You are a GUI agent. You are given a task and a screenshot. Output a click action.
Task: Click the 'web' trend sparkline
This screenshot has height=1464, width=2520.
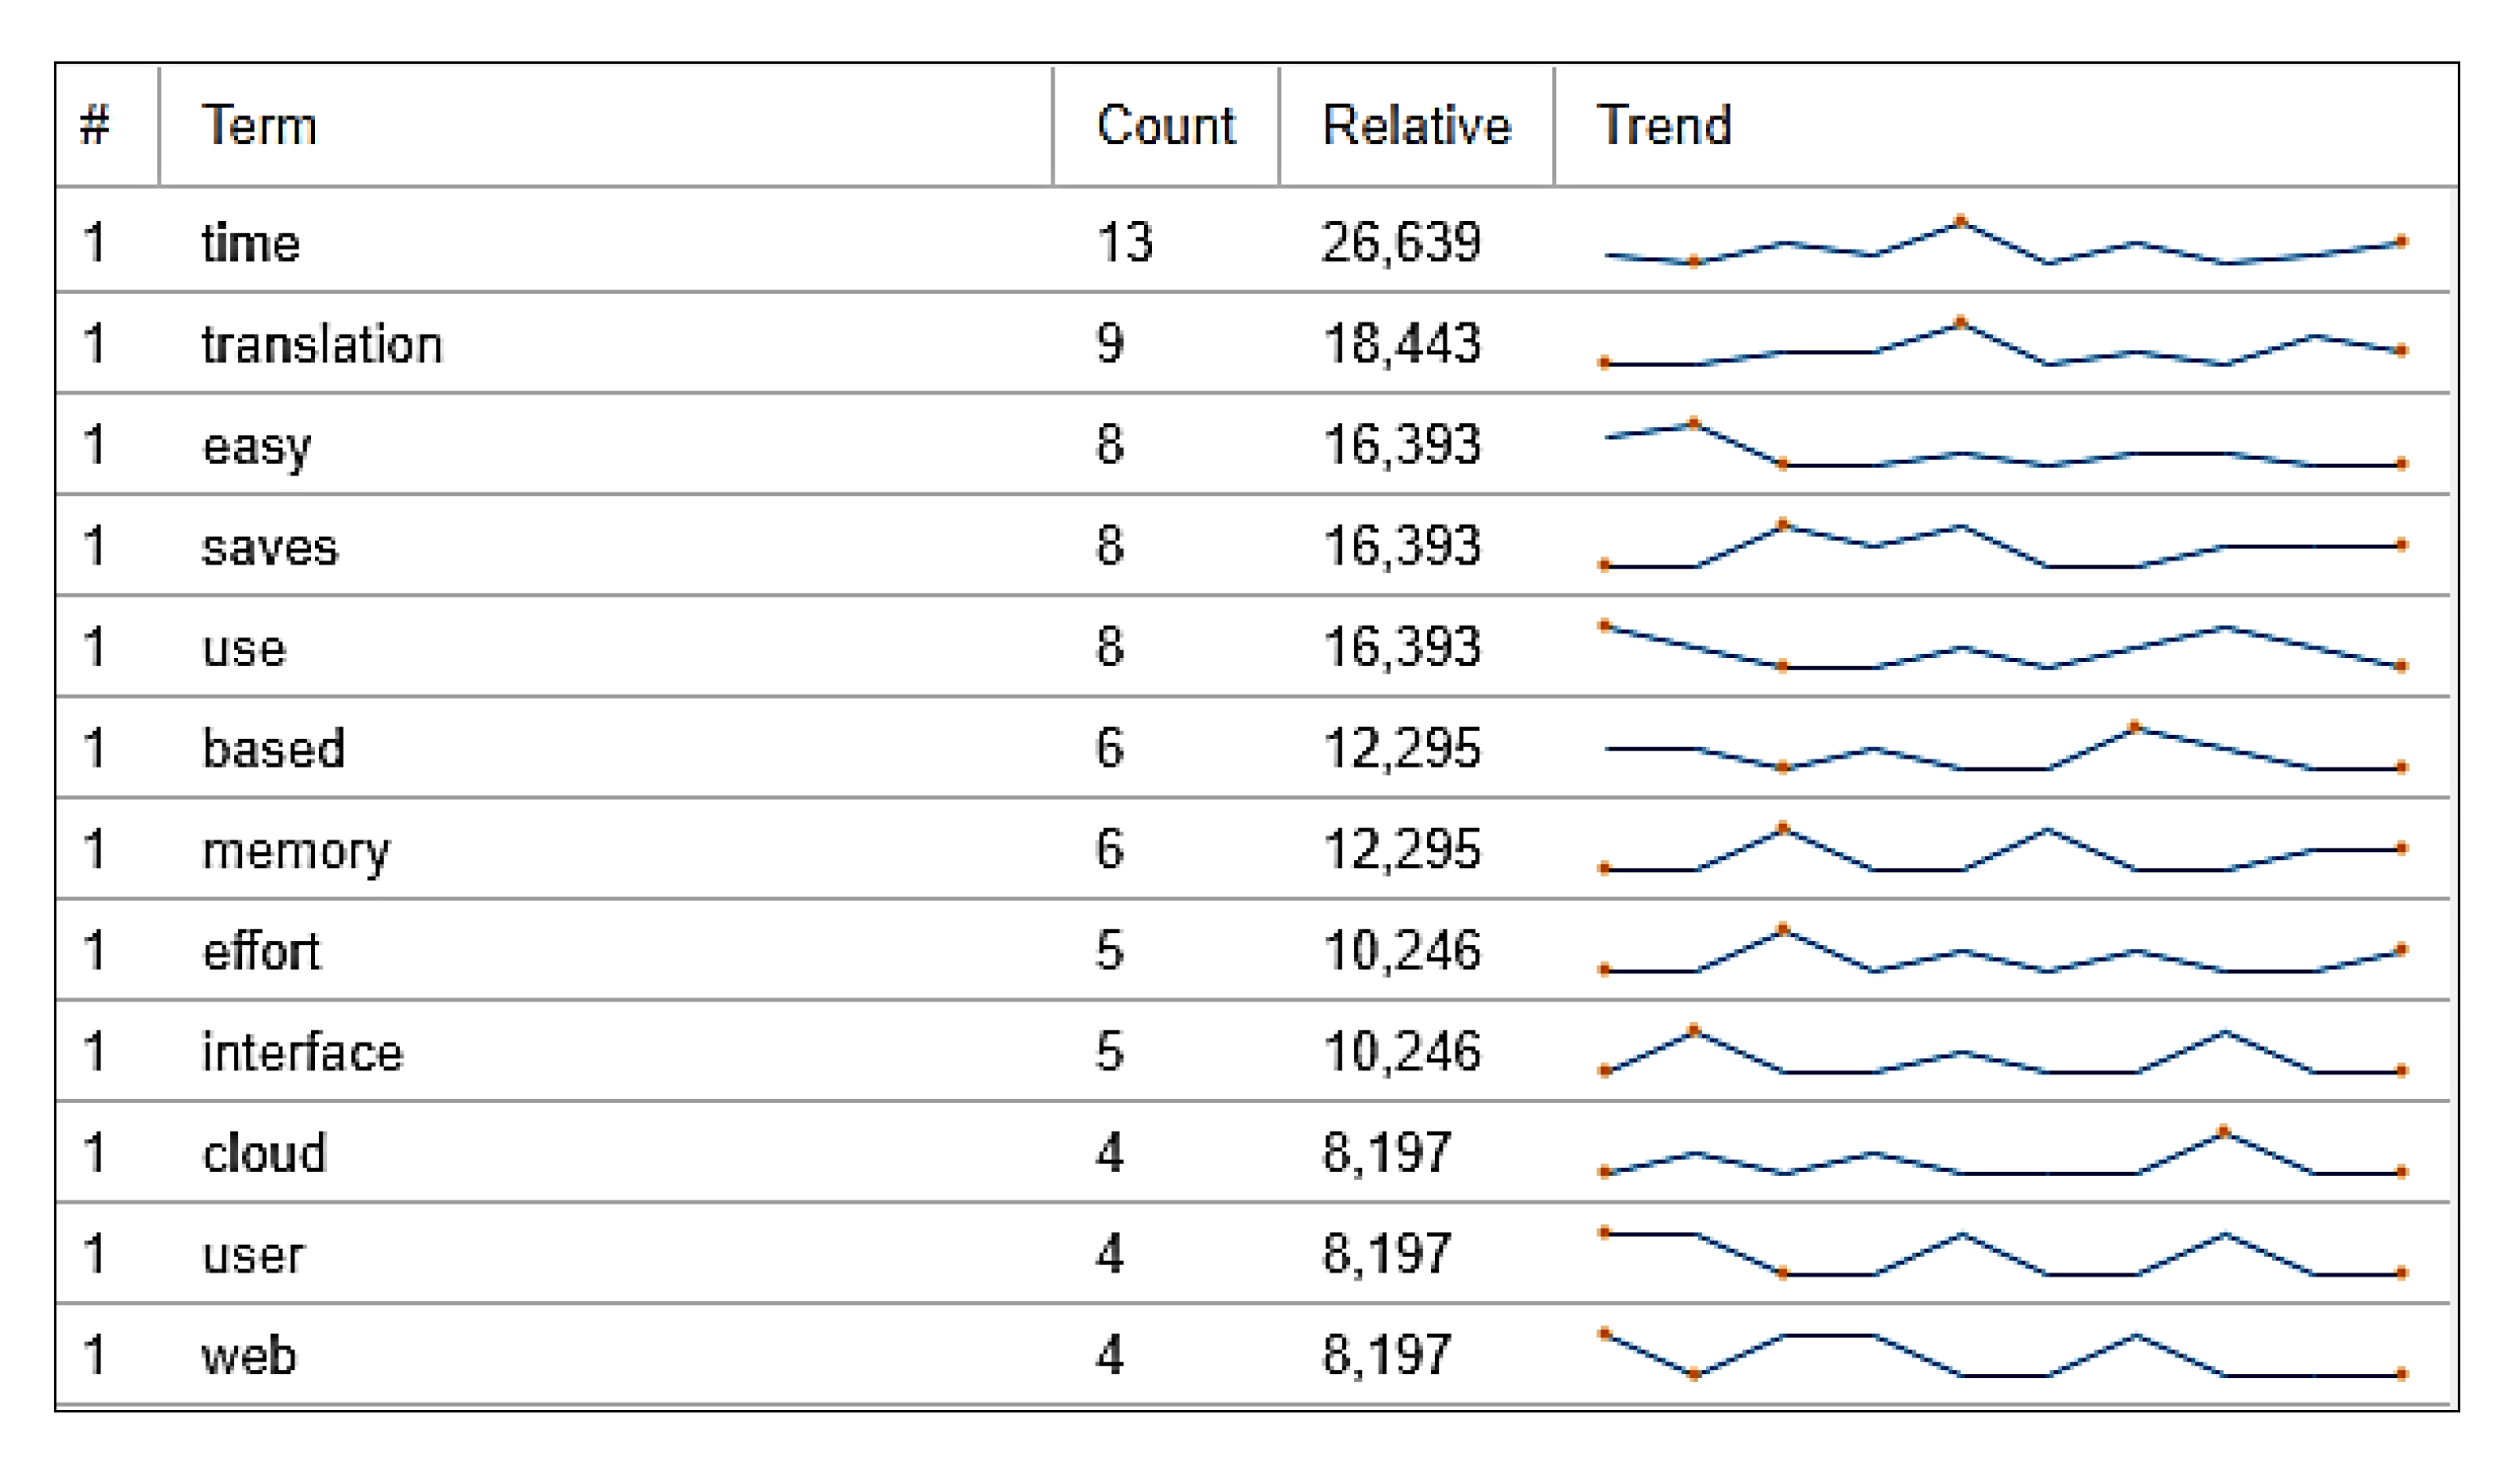(x=2002, y=1355)
